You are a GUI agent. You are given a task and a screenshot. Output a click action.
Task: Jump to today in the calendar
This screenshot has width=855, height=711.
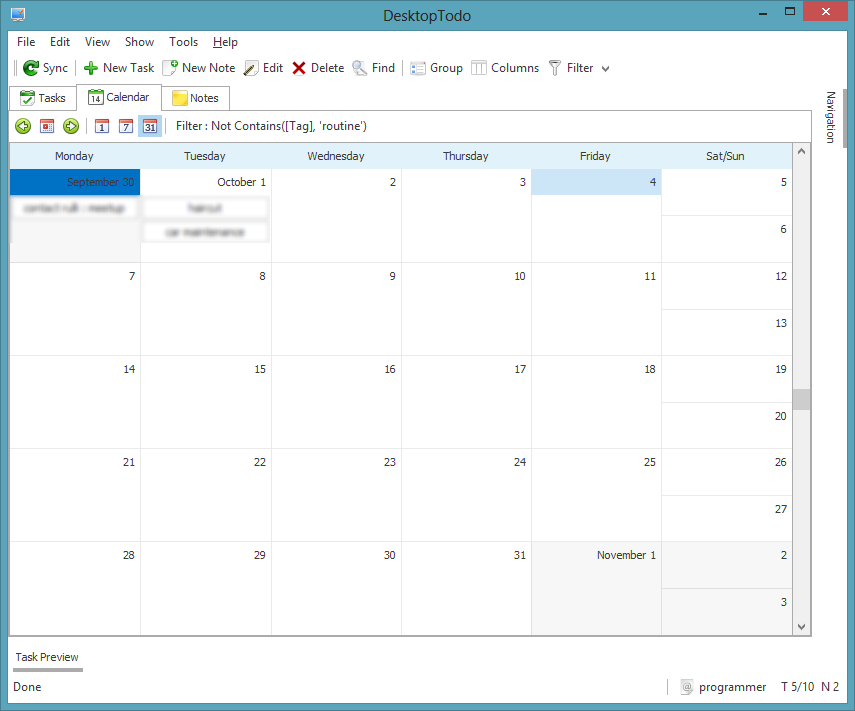tap(47, 126)
